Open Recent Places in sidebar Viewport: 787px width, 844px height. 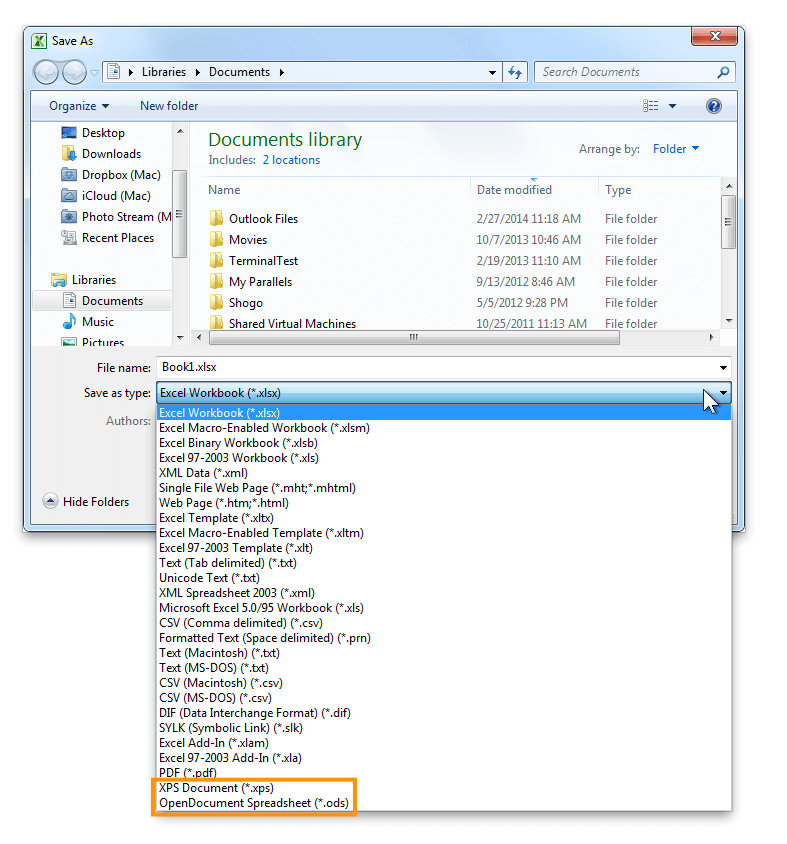coord(108,238)
